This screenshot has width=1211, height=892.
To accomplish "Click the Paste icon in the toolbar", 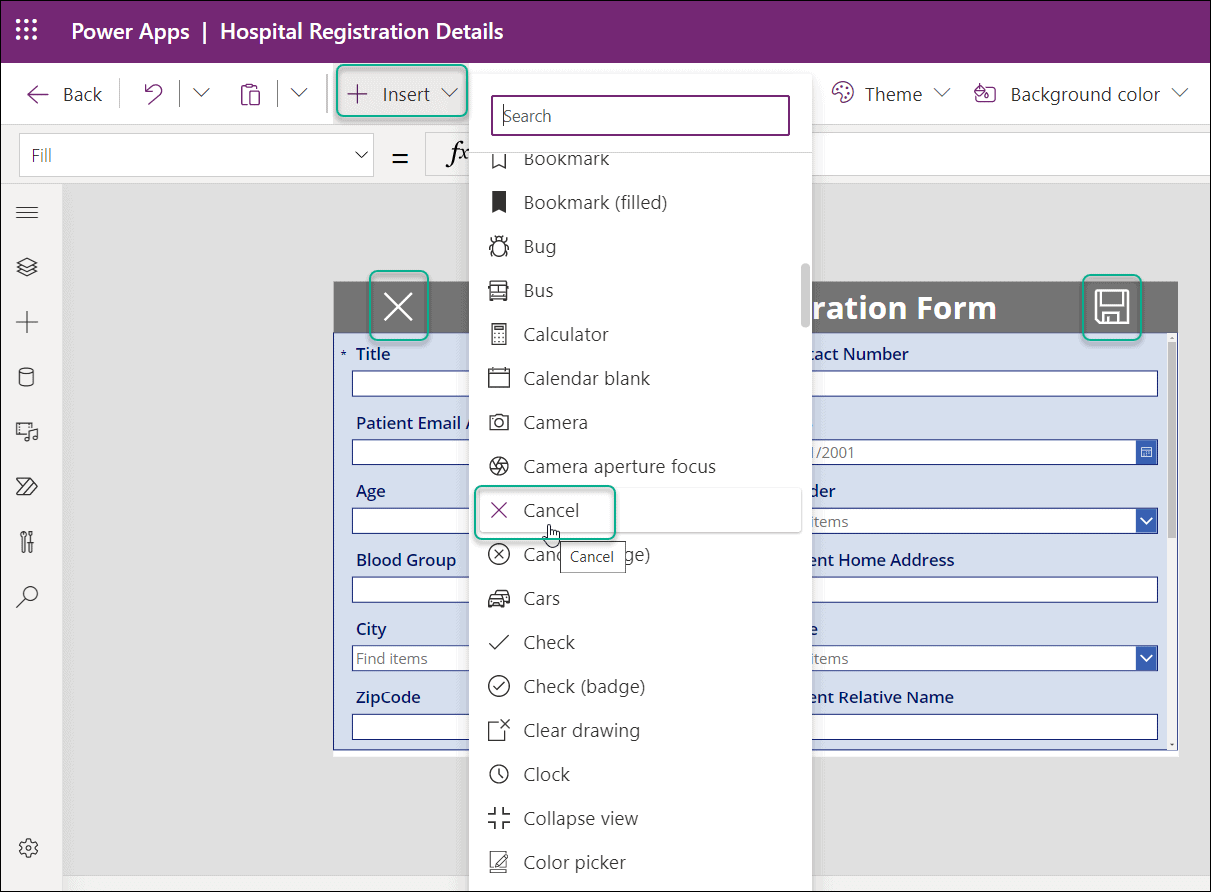I will coord(250,93).
